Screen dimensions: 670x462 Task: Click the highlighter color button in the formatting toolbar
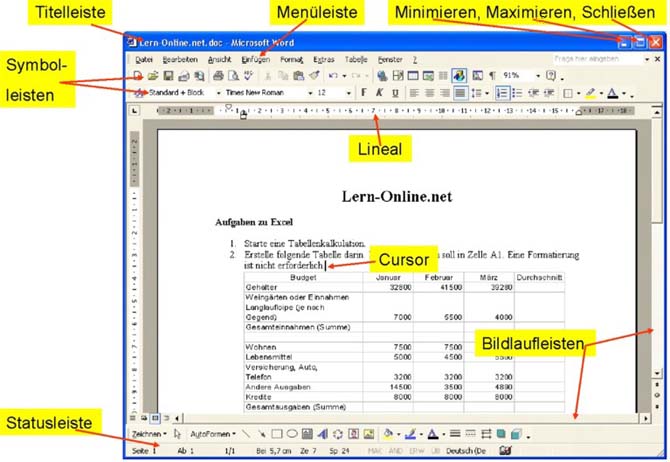point(591,93)
